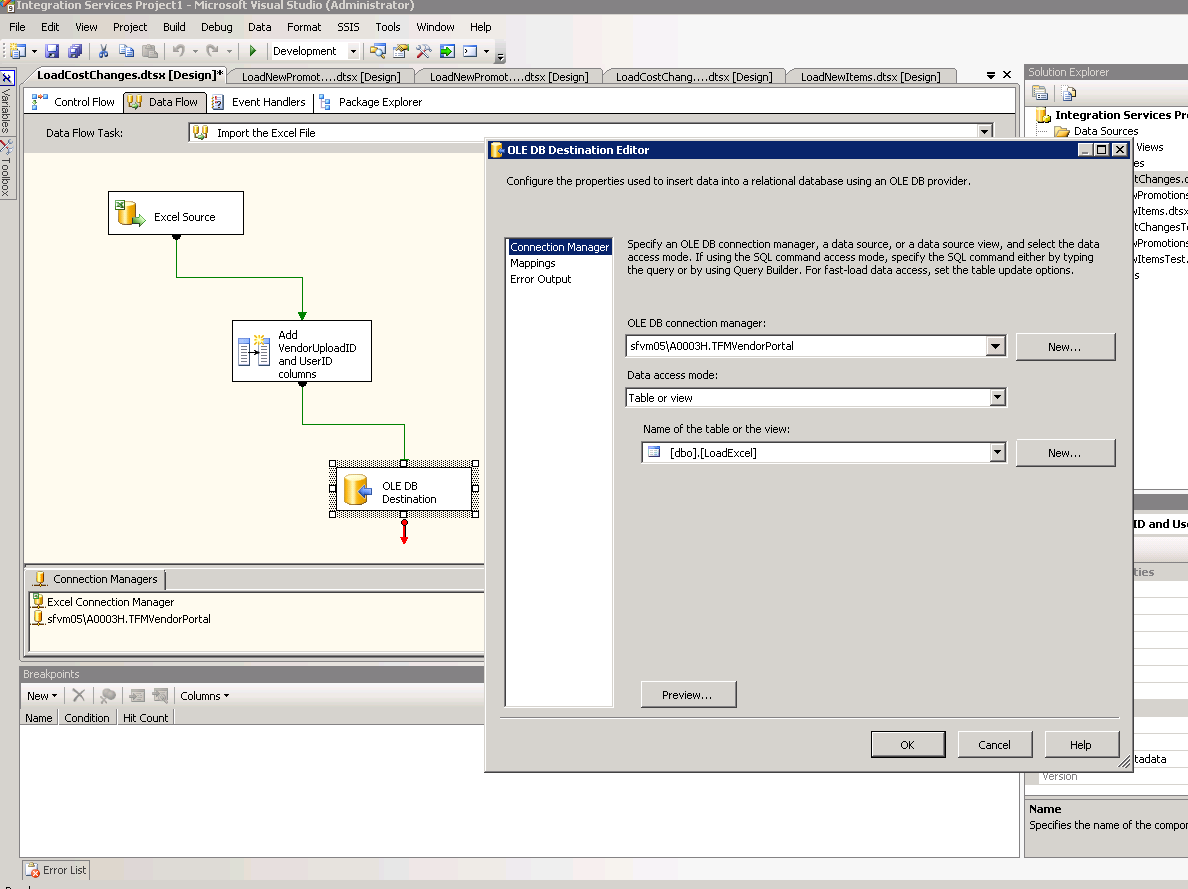Click the Undo icon on the toolbar
Viewport: 1188px width, 889px height.
pos(180,50)
